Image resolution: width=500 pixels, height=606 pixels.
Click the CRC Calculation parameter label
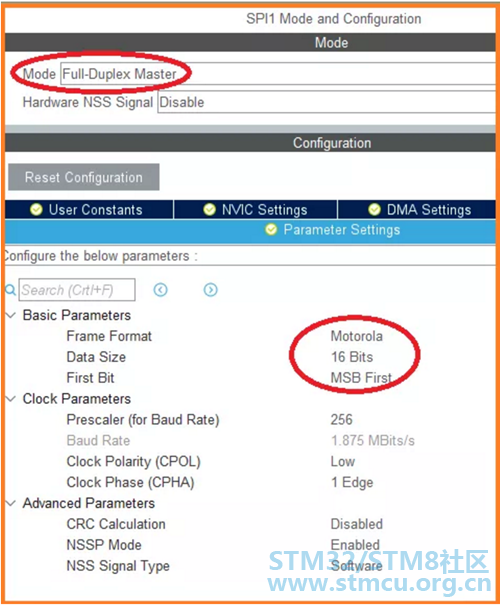[116, 524]
